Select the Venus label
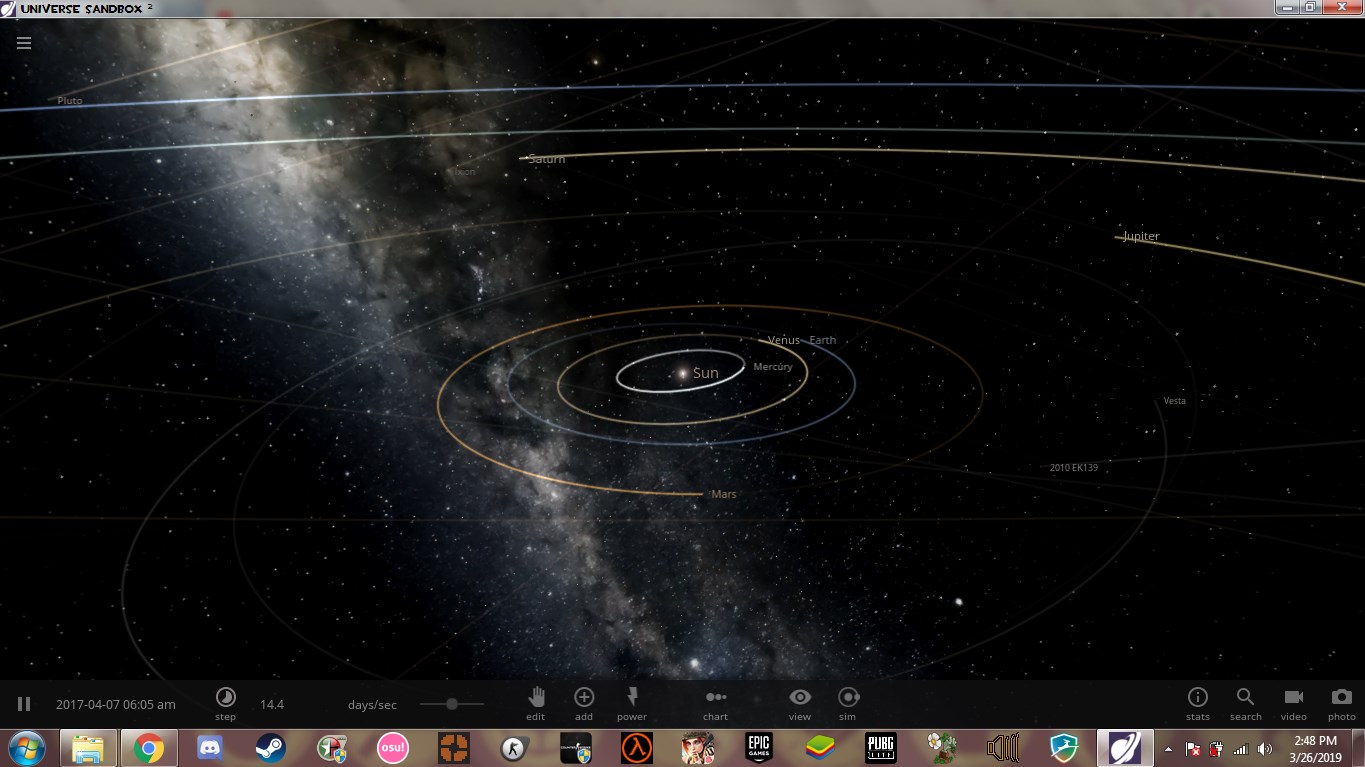The width and height of the screenshot is (1365, 767). coord(784,340)
